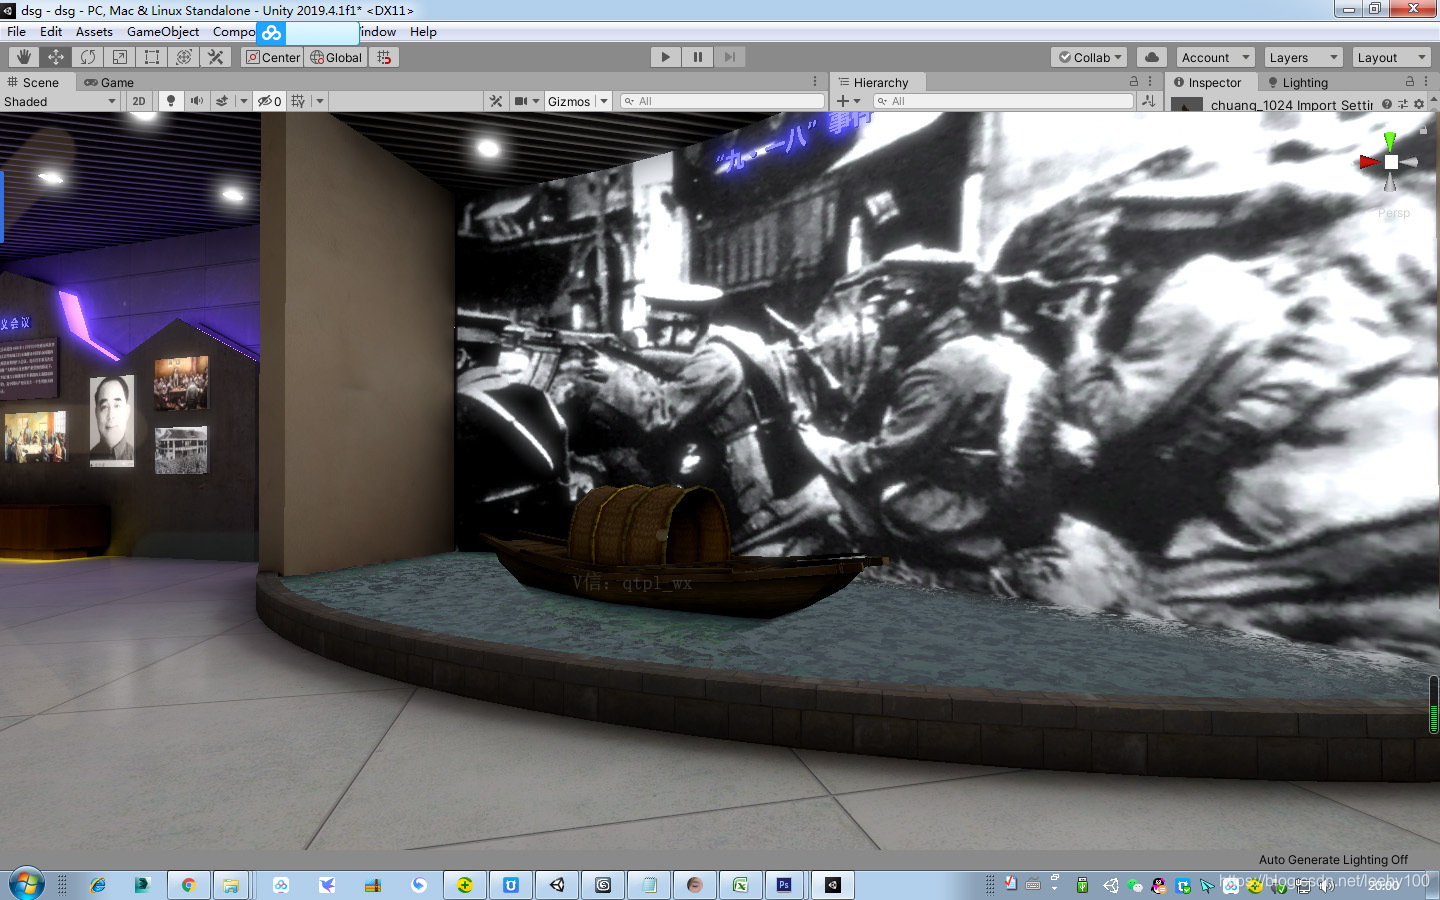1440x900 pixels.
Task: Open the GameObject menu
Action: click(x=163, y=32)
